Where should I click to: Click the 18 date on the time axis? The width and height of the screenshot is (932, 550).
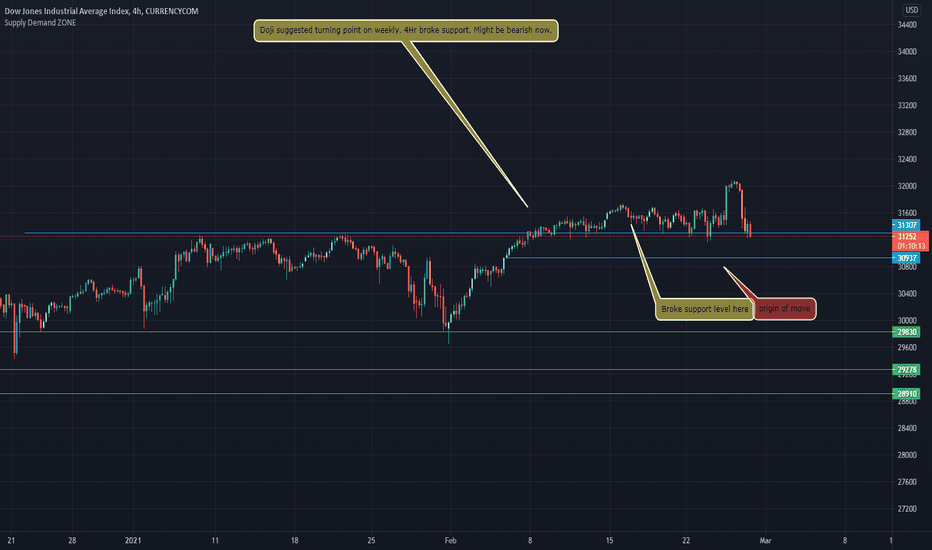pos(294,540)
